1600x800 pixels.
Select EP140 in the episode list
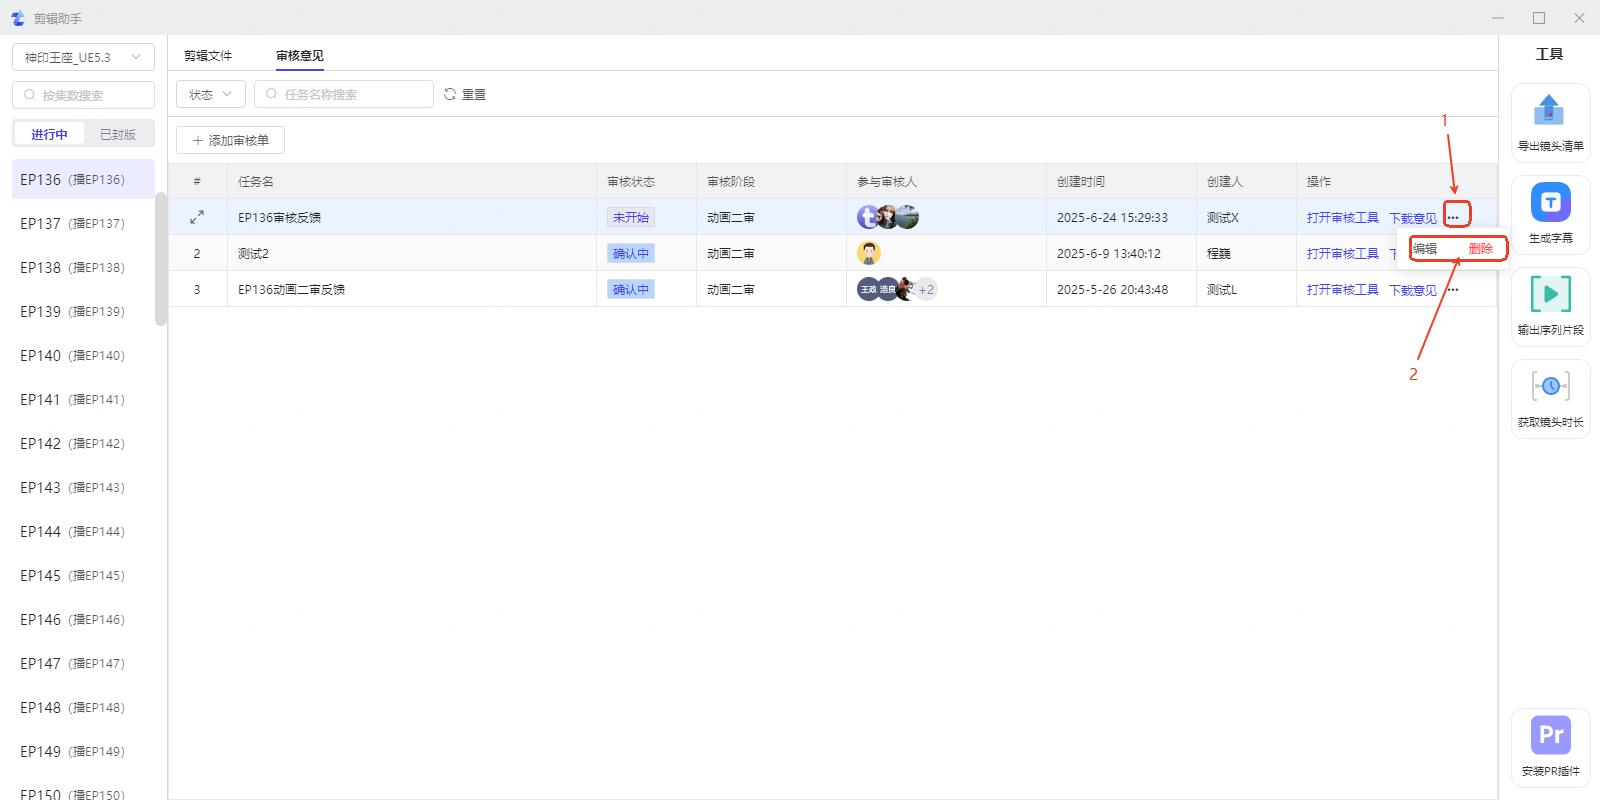pyautogui.click(x=72, y=356)
